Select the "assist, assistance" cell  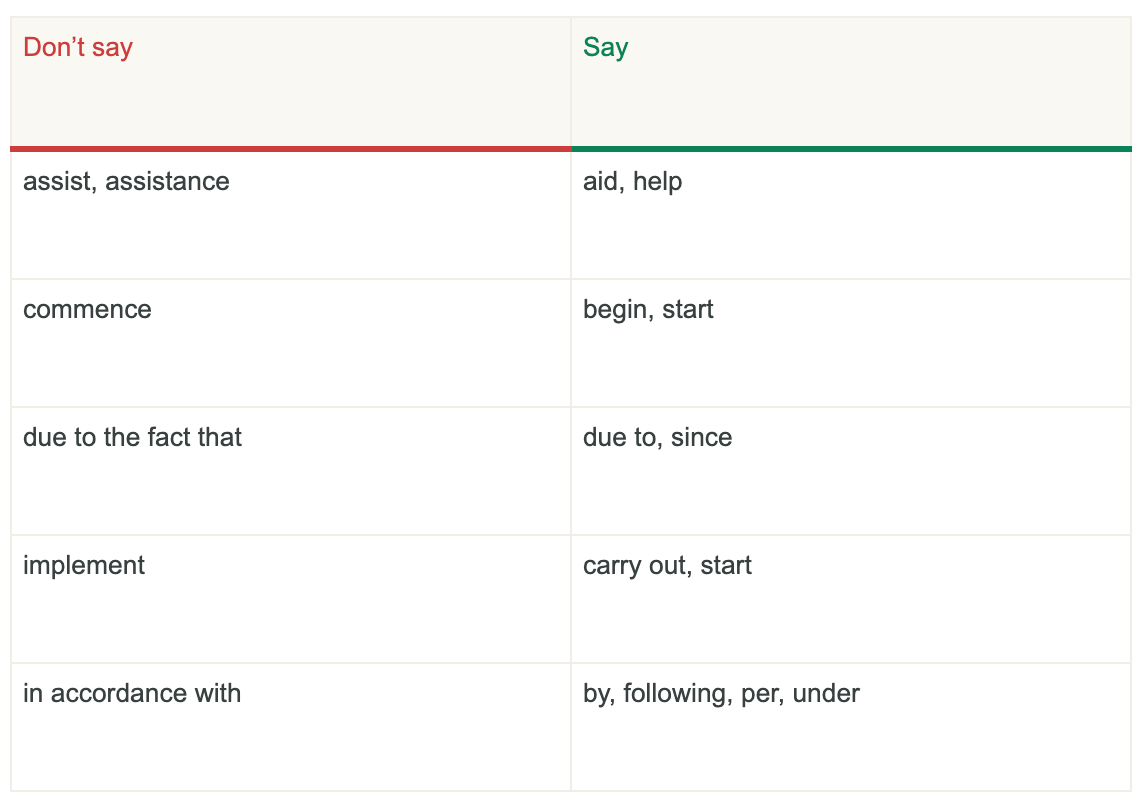coord(126,181)
